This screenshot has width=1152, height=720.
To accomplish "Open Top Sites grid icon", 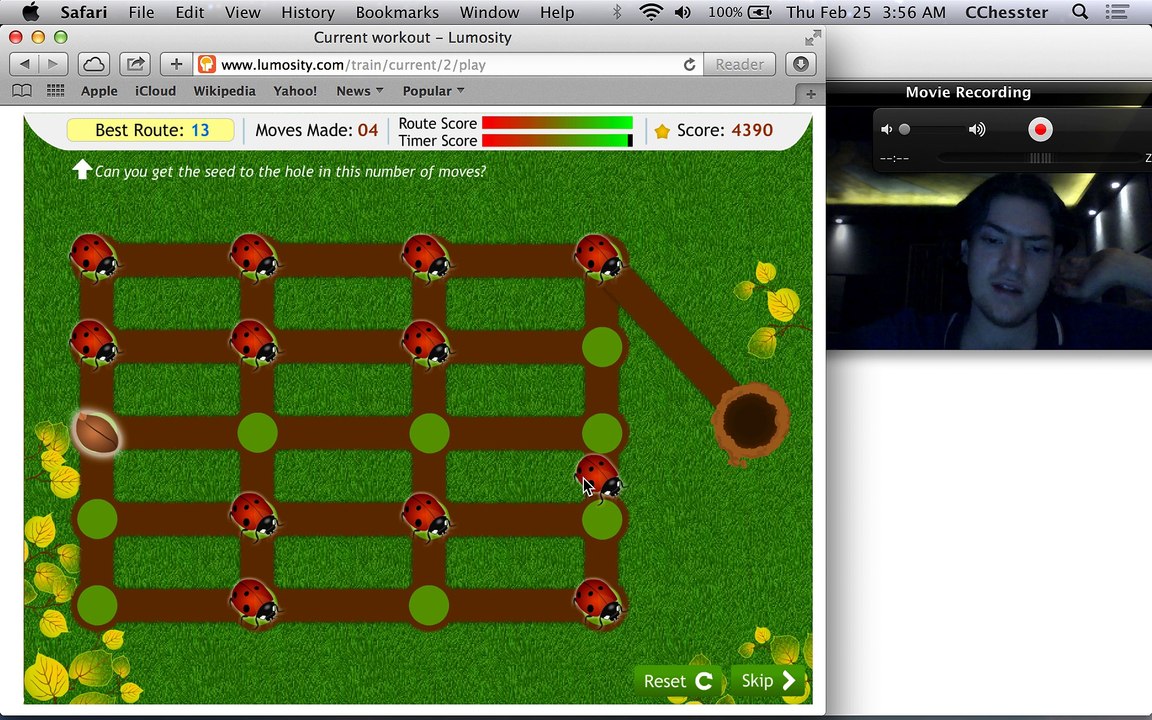I will pos(56,90).
